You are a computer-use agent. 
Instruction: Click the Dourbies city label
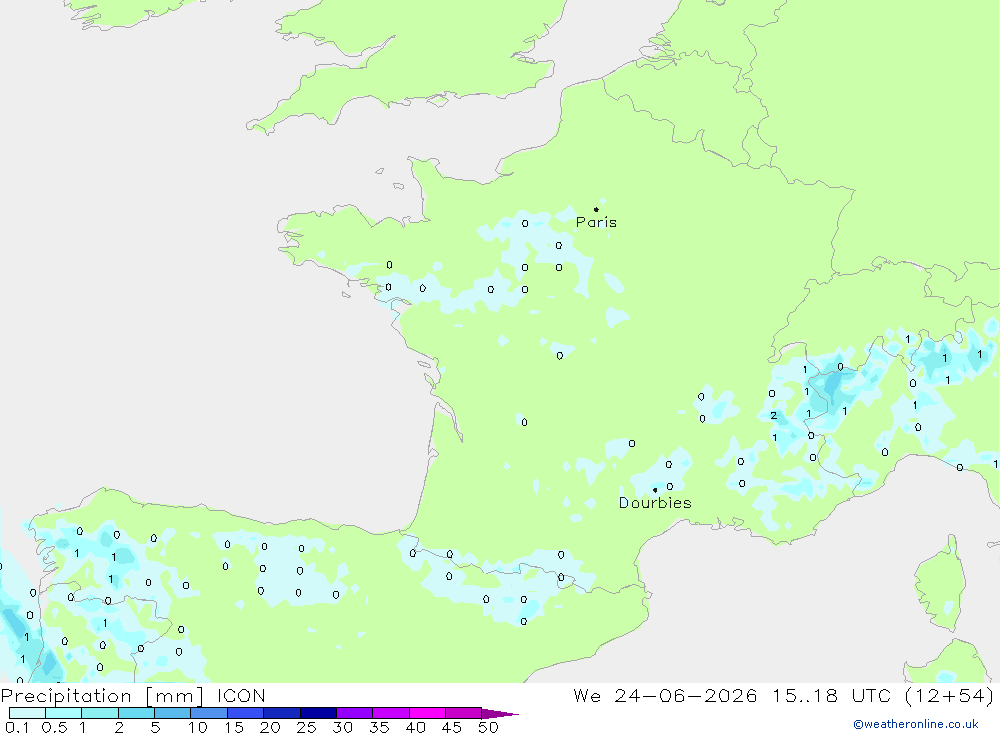click(x=655, y=503)
